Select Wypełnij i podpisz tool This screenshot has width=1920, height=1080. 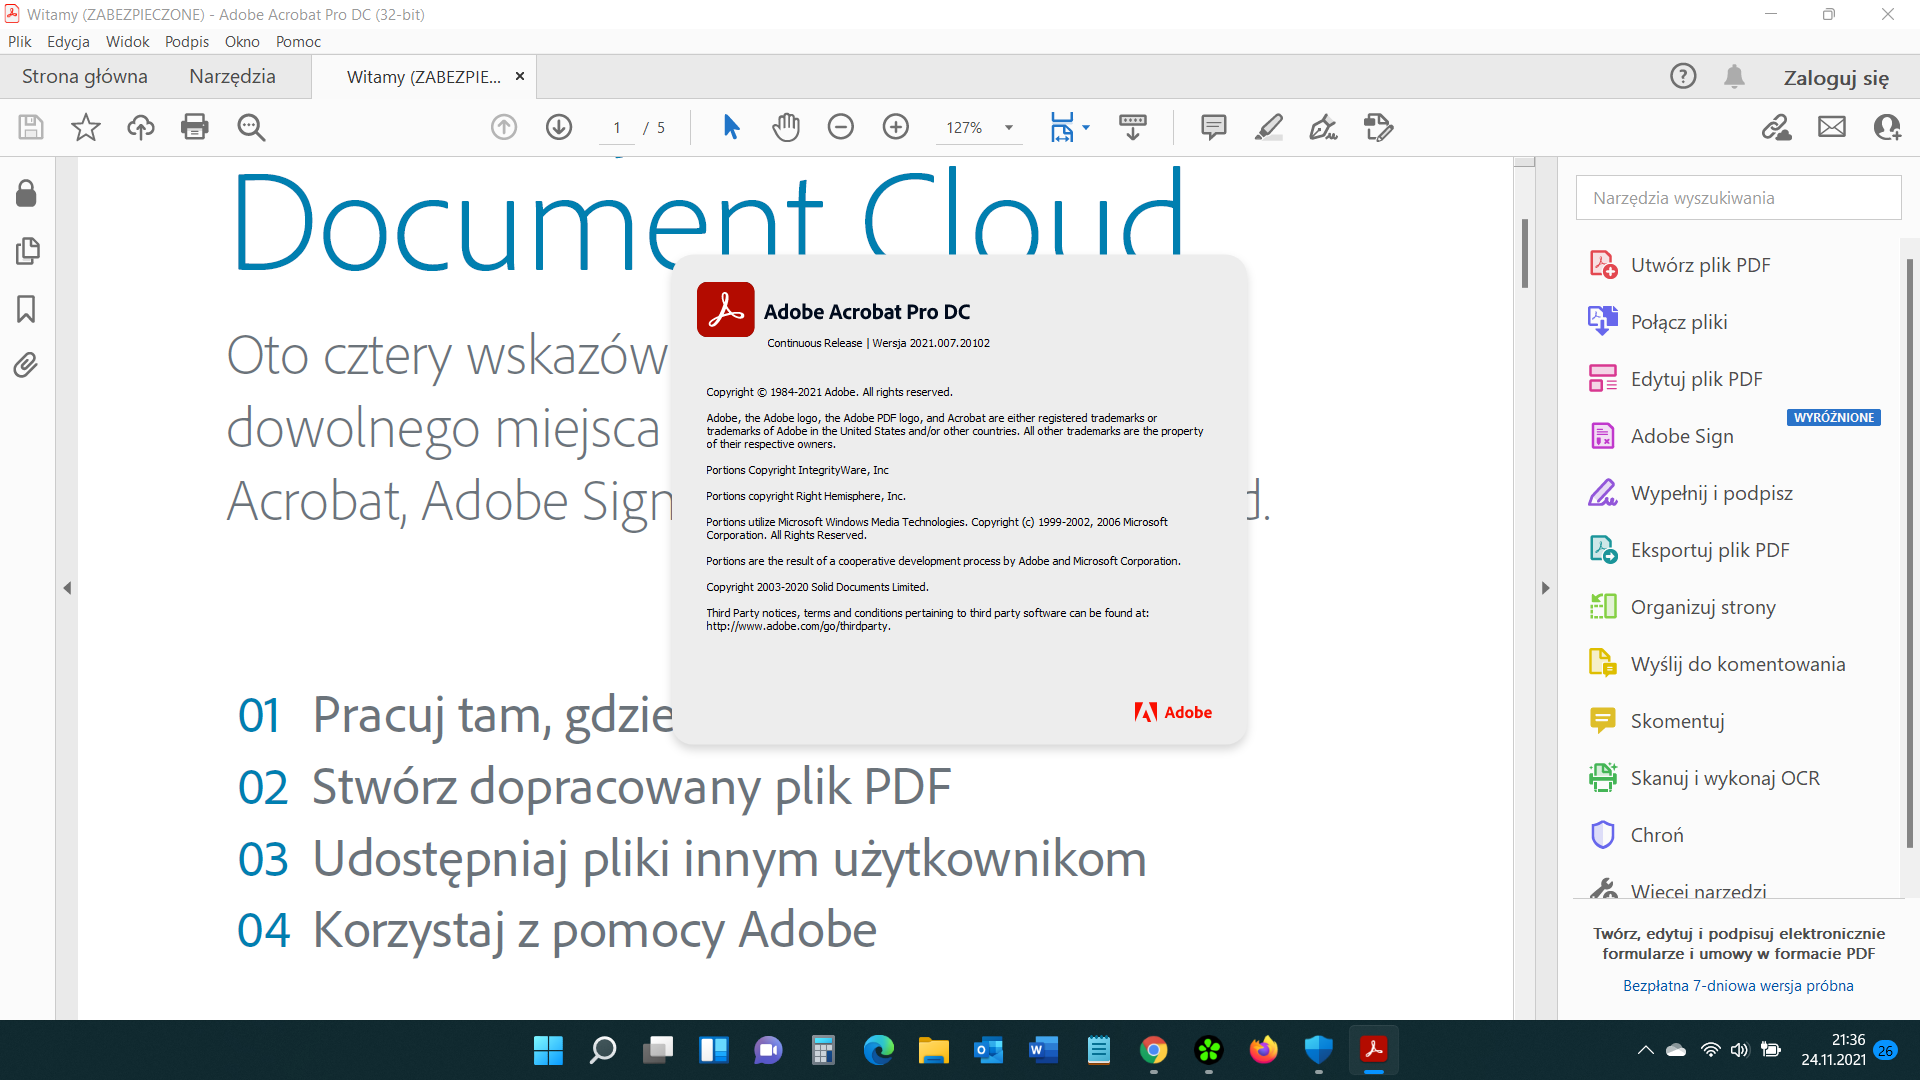pyautogui.click(x=1691, y=493)
